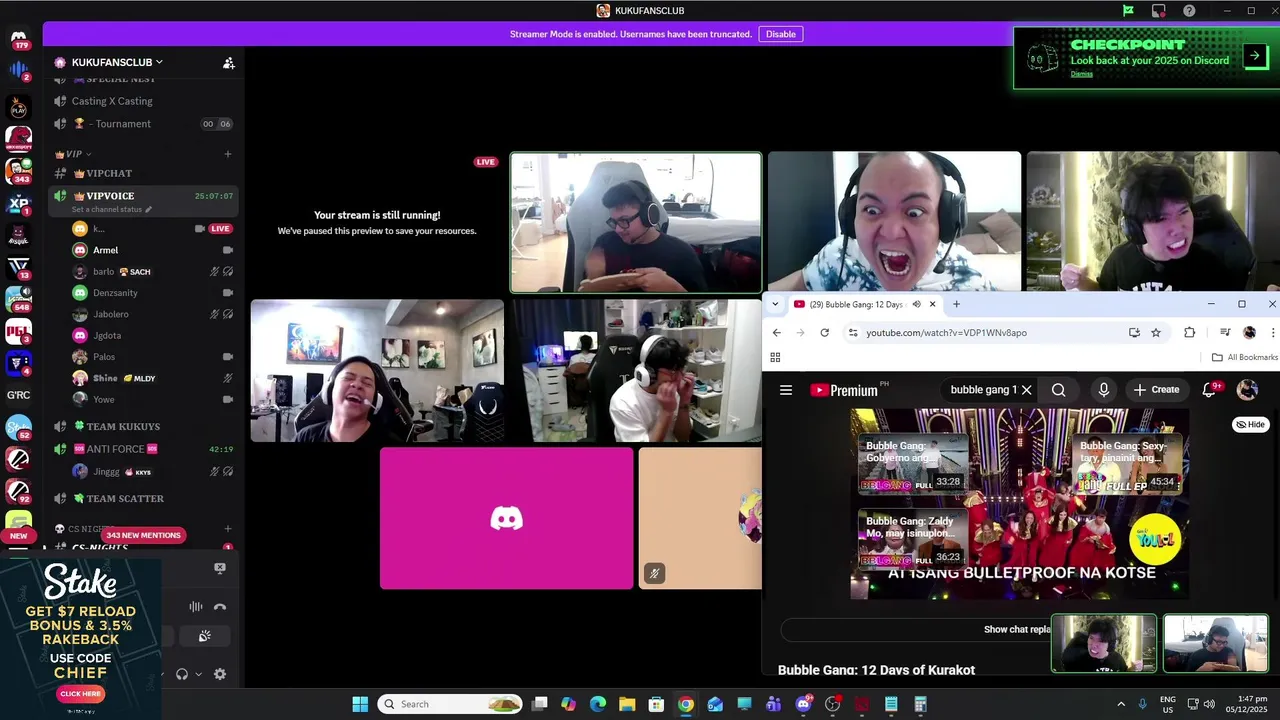Viewport: 1280px width, 720px height.
Task: Expand Chrome tab search dropdown
Action: [775, 304]
